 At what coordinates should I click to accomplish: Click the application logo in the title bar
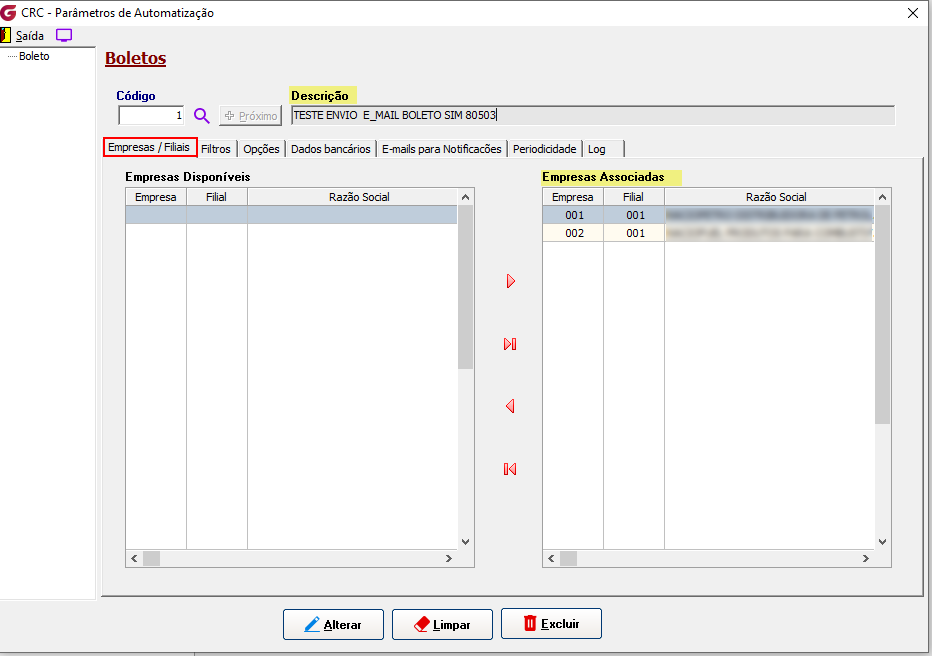(x=8, y=12)
